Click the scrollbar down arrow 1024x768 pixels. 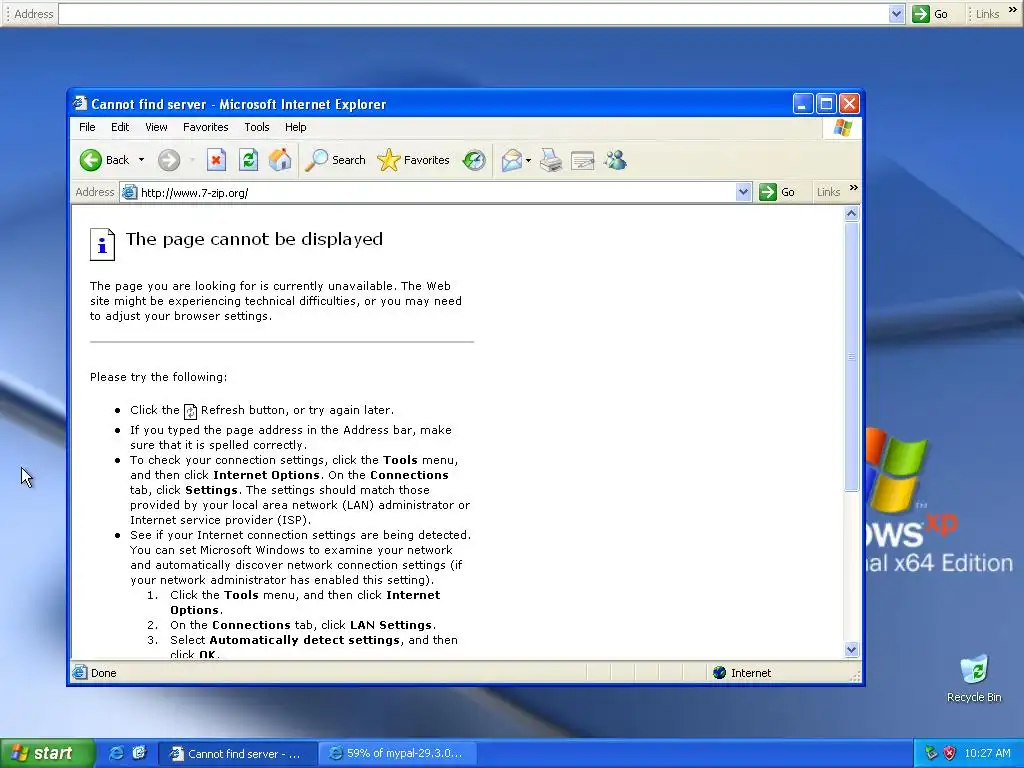tap(851, 649)
